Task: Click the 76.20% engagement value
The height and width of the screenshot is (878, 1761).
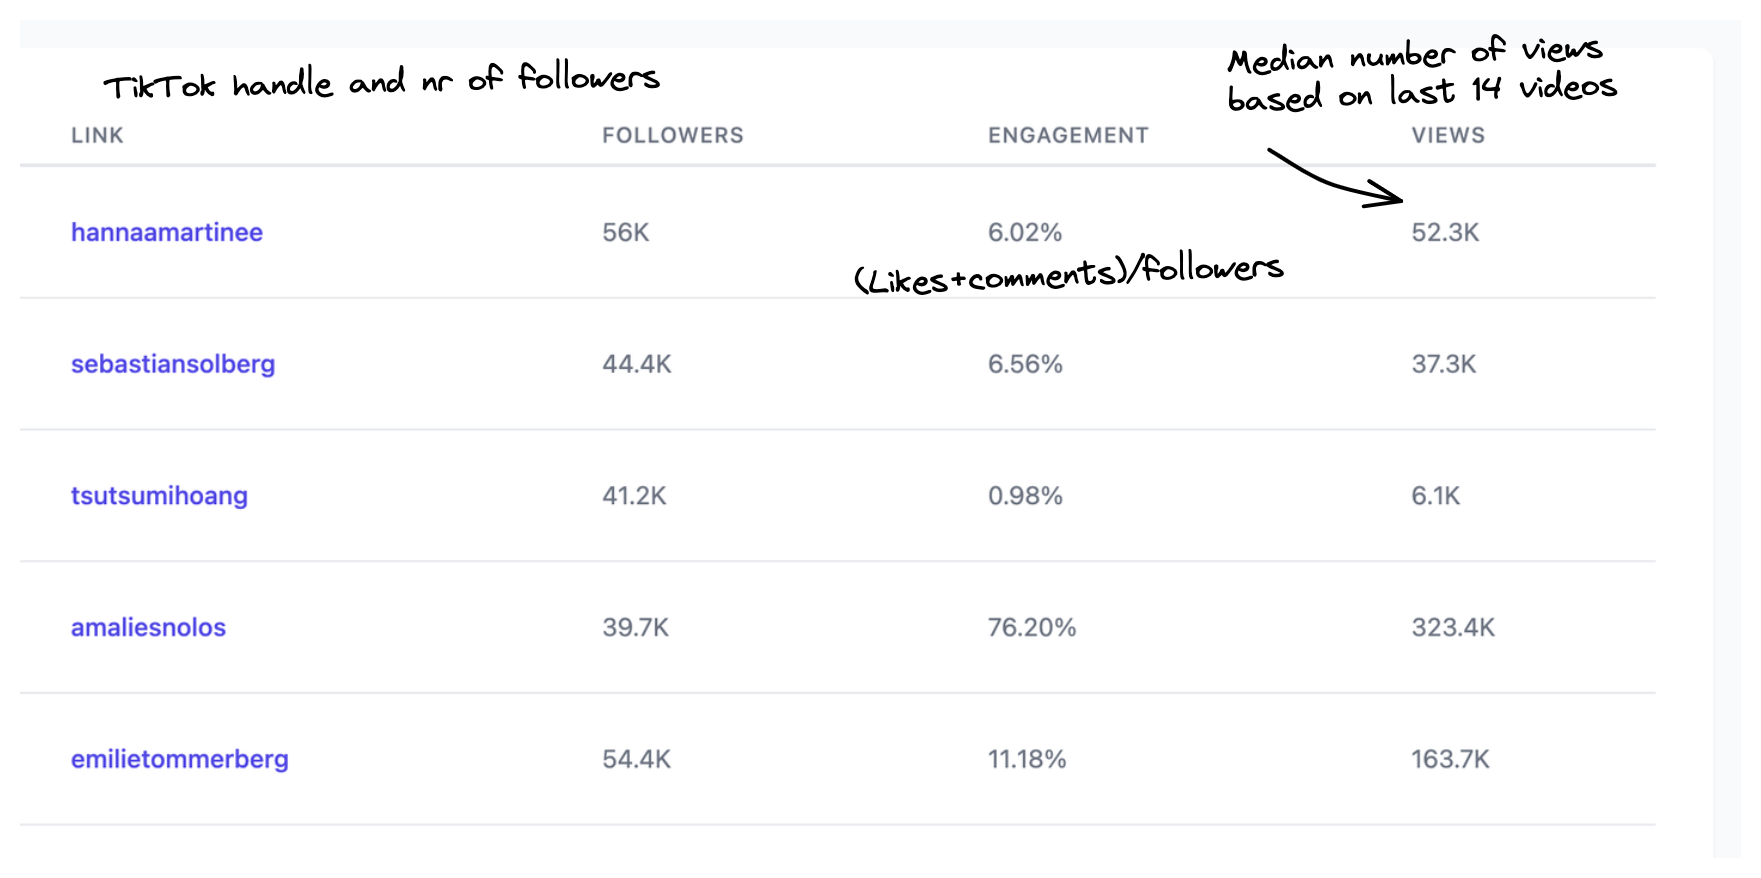Action: tap(1032, 627)
